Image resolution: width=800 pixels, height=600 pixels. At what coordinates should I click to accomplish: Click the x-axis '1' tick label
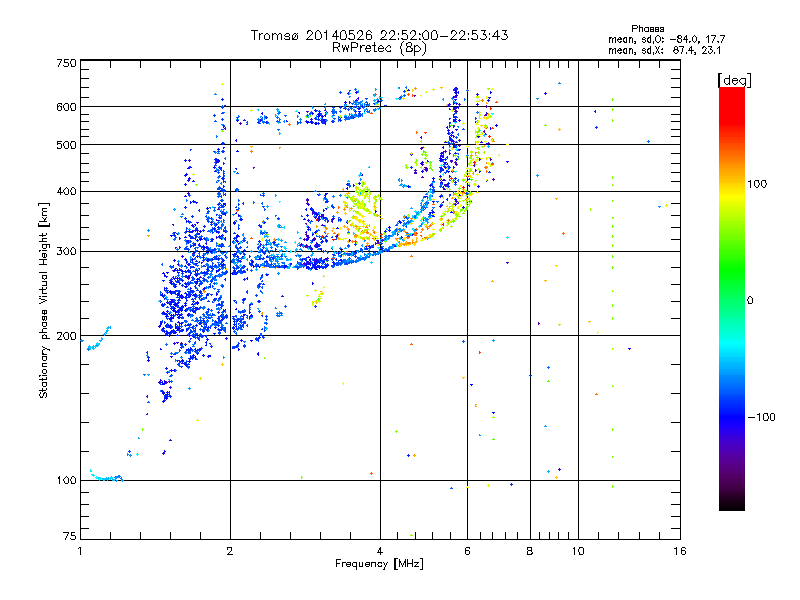pos(80,551)
